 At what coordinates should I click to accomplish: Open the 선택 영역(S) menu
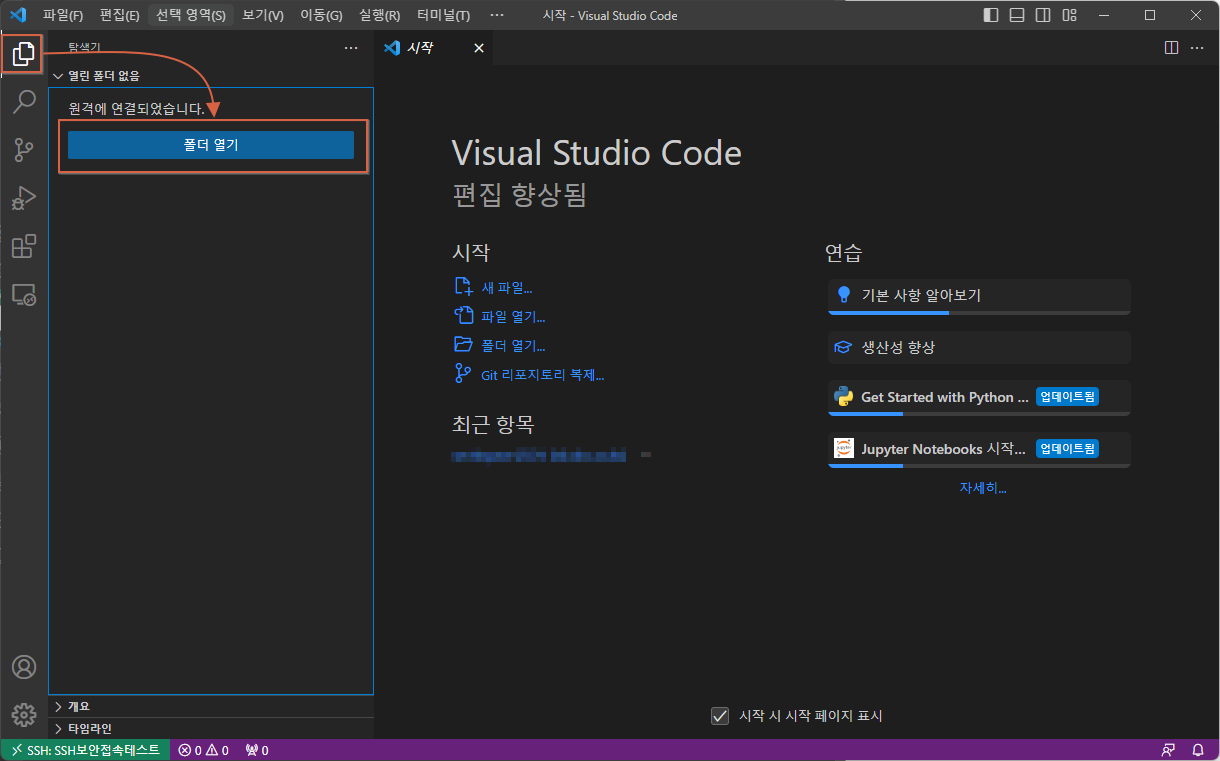click(191, 16)
